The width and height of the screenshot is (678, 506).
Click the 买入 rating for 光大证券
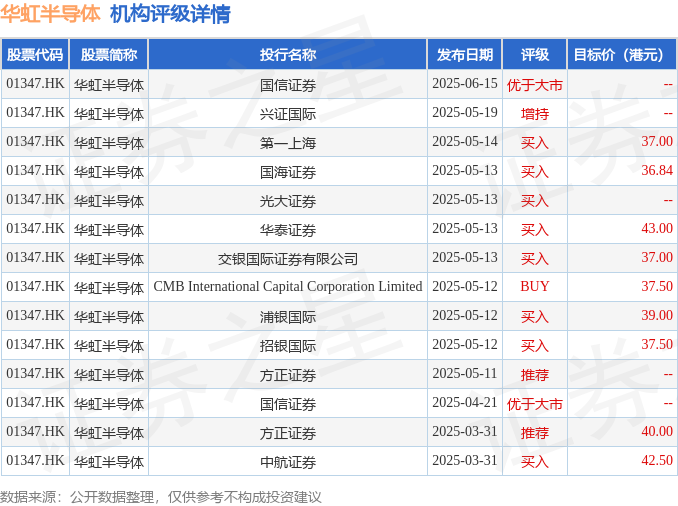(535, 201)
